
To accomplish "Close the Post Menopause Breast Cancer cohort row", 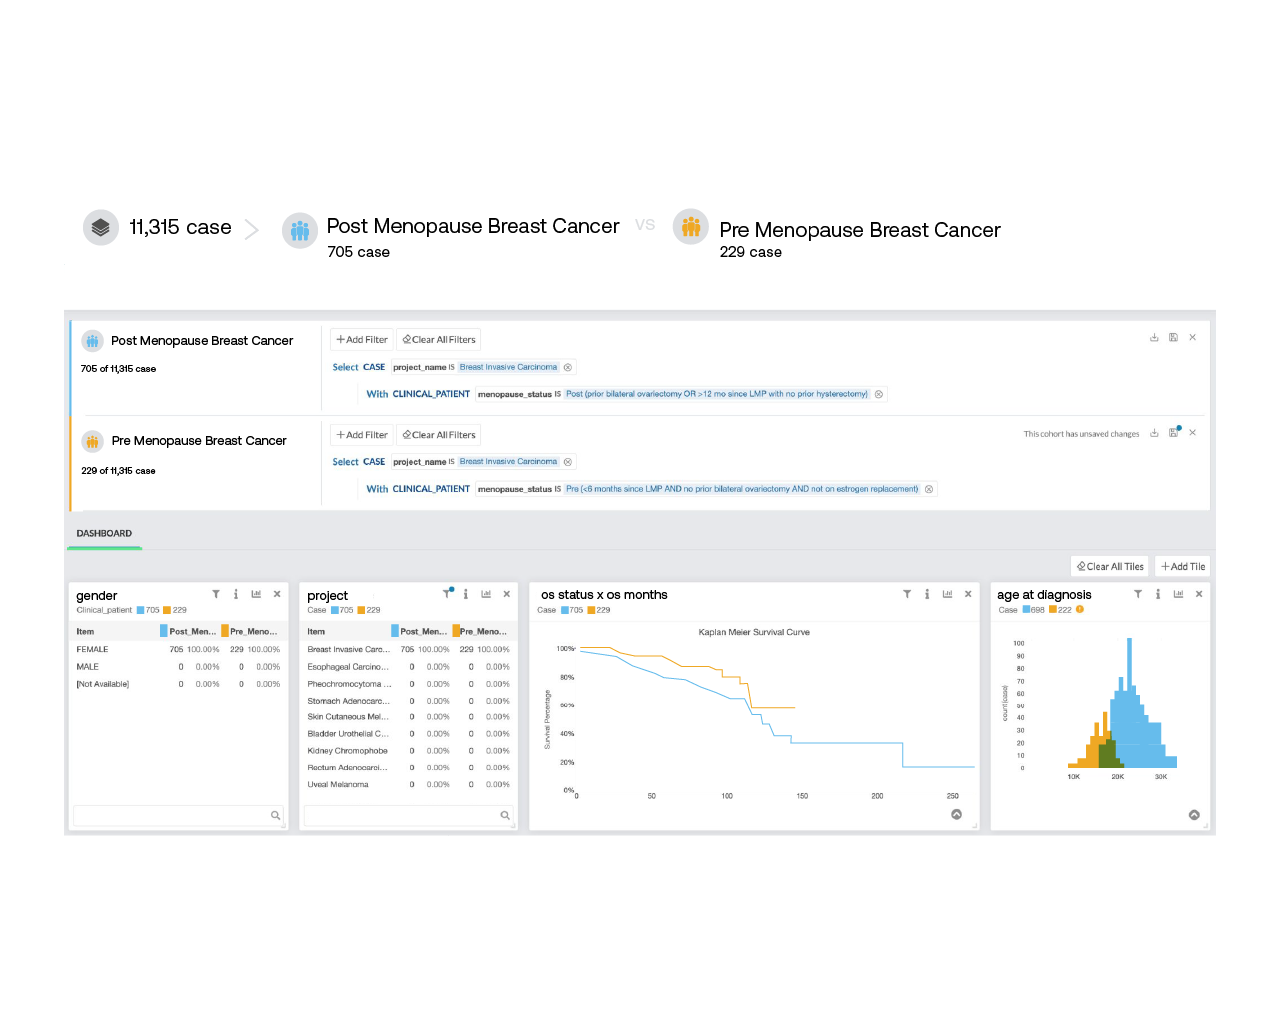I will click(1193, 338).
